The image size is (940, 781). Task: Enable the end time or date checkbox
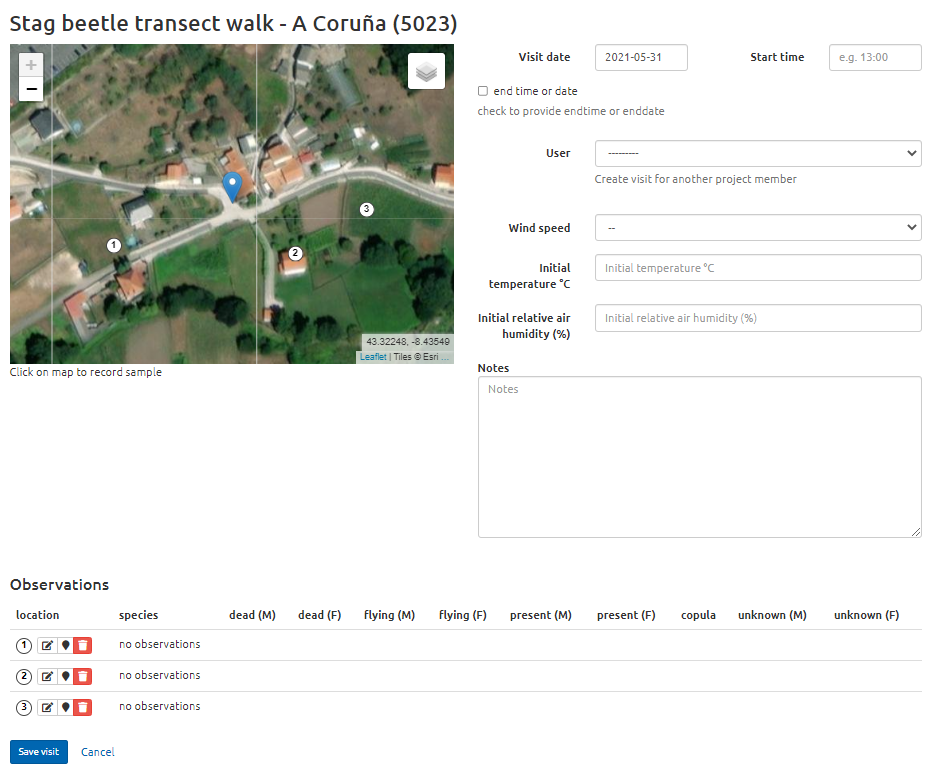483,91
